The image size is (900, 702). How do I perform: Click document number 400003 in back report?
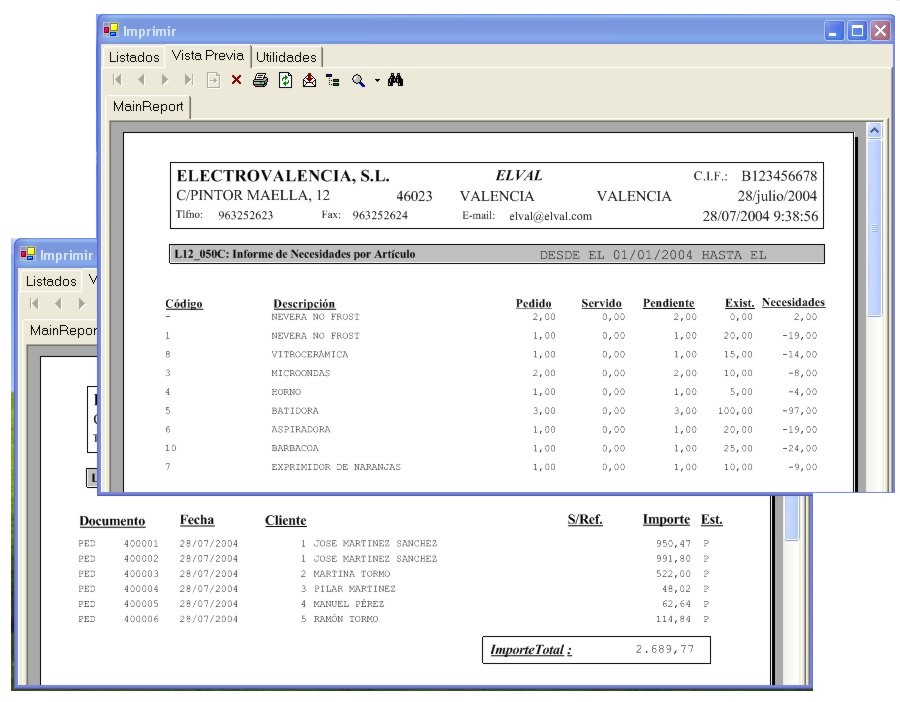coord(141,573)
